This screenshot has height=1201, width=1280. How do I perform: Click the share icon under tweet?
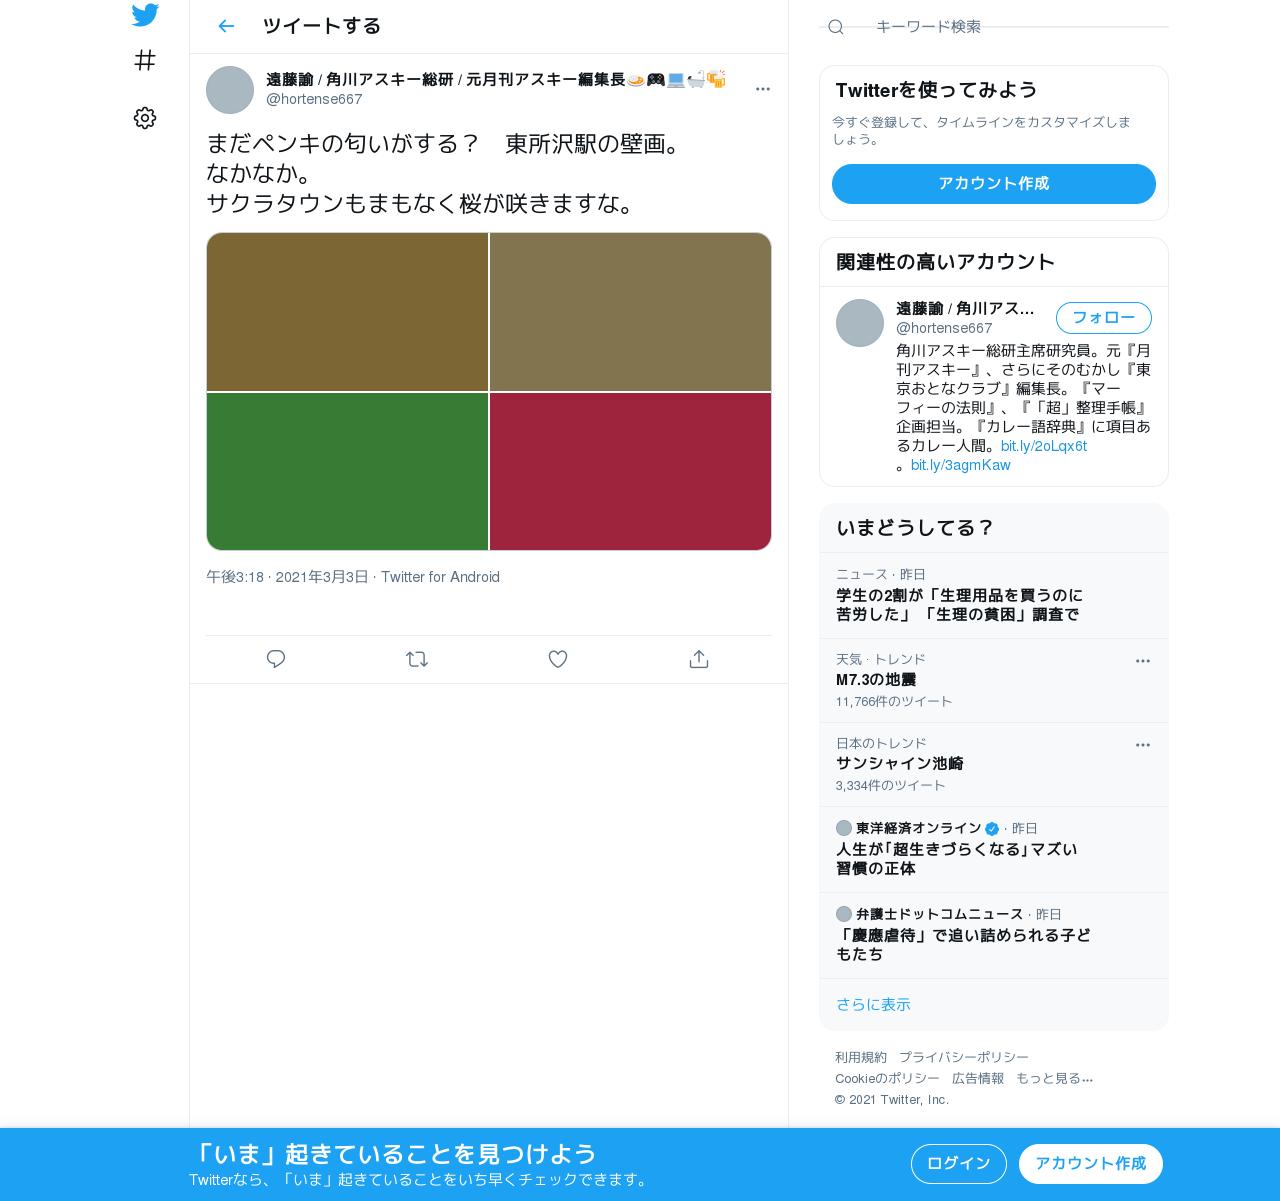699,659
